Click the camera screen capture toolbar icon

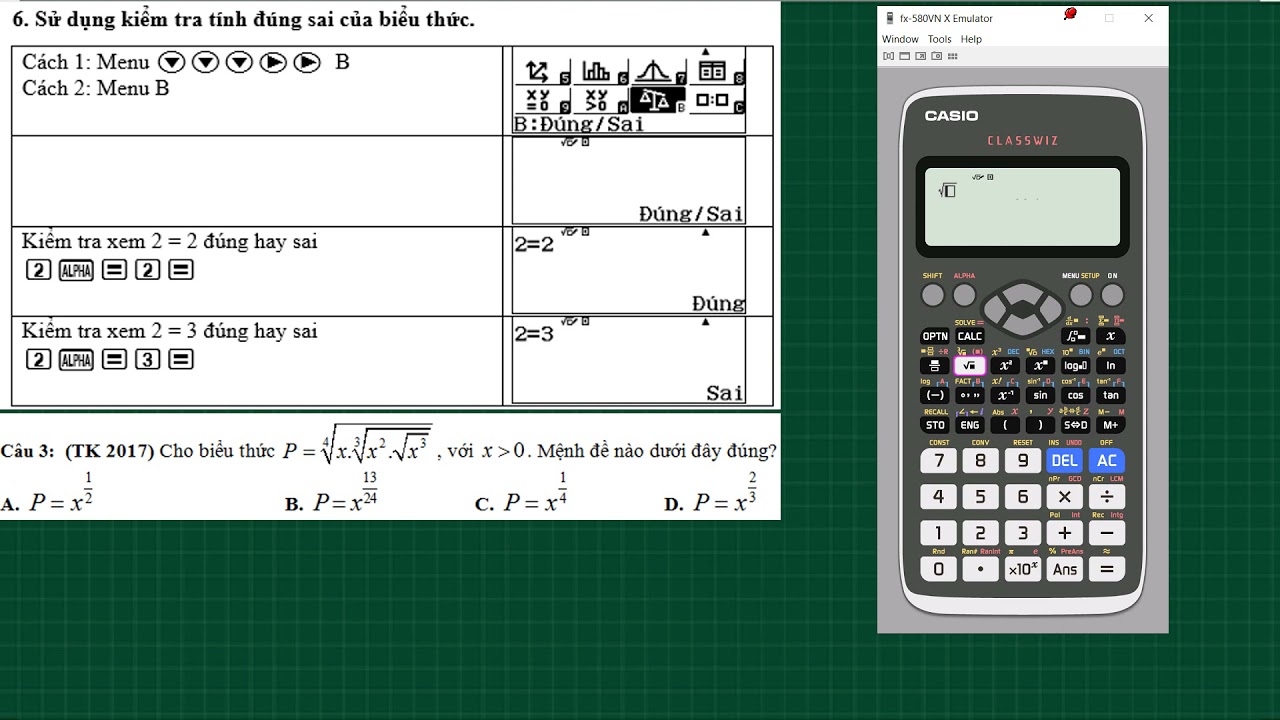[937, 56]
